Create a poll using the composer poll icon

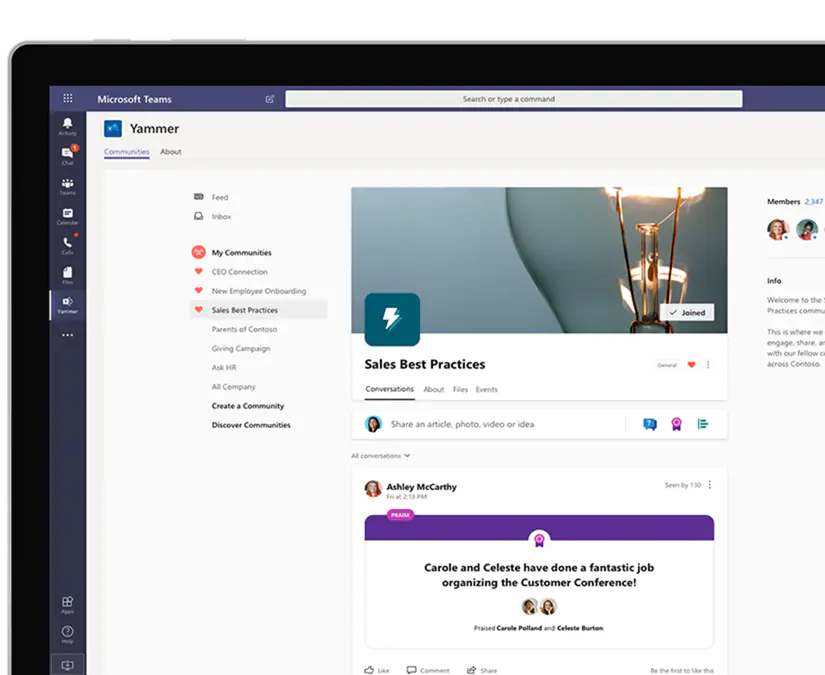point(703,423)
